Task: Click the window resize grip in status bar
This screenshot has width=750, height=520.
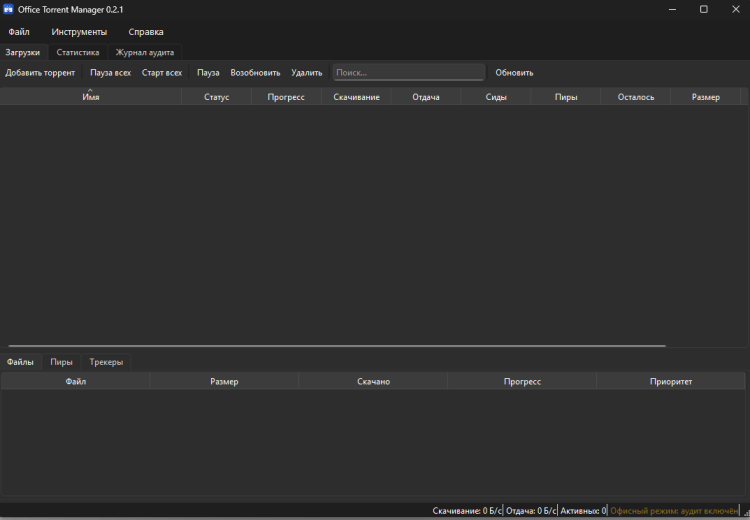Action: point(746,513)
